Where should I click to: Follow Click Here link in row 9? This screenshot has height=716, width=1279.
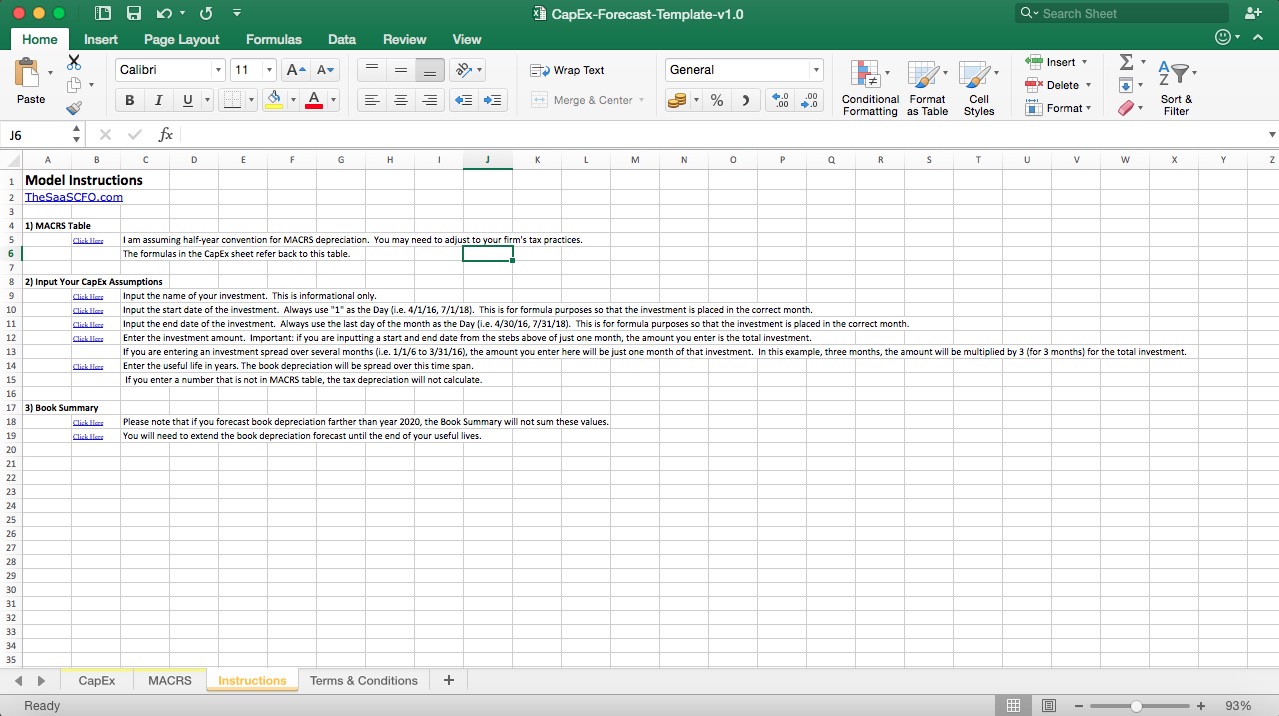click(x=88, y=297)
